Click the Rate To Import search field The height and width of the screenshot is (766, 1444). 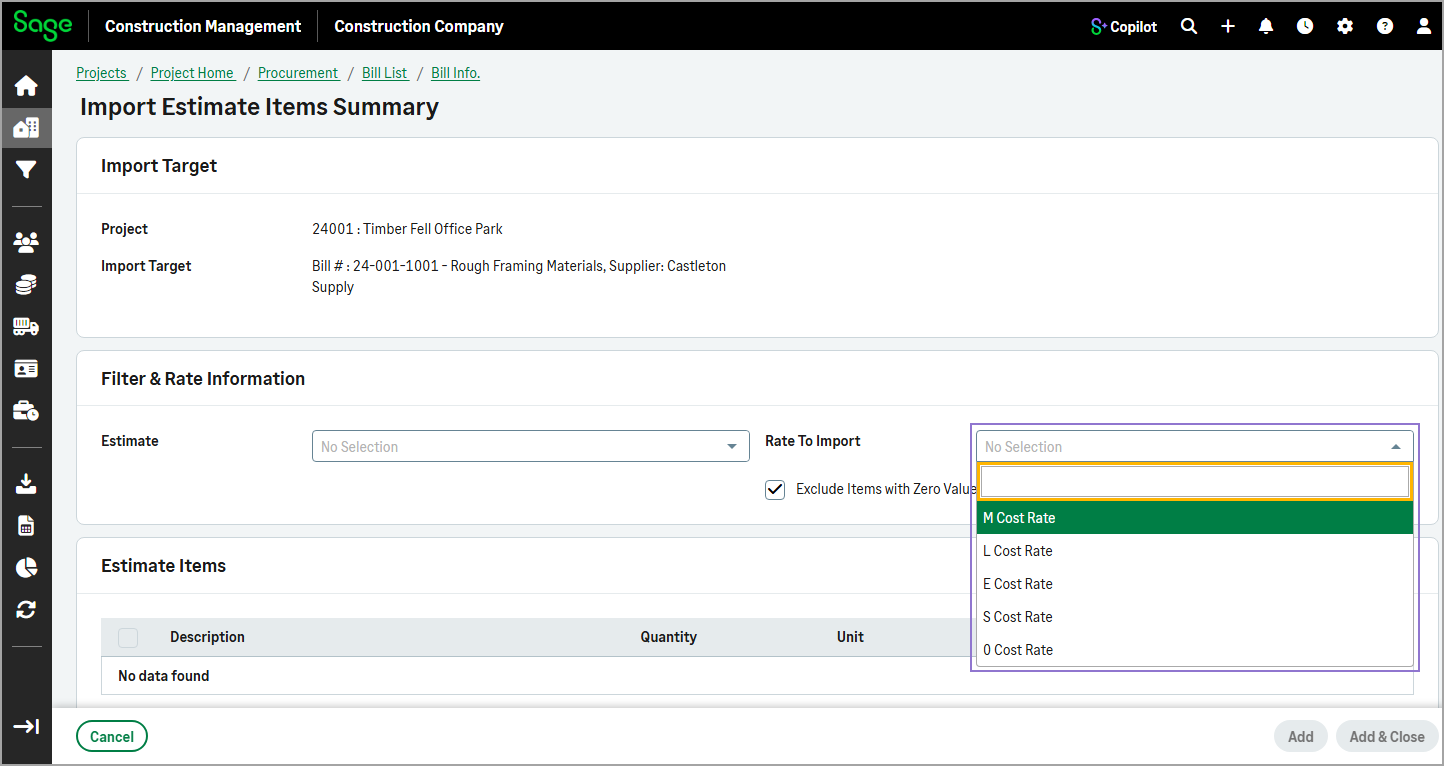[x=1194, y=482]
